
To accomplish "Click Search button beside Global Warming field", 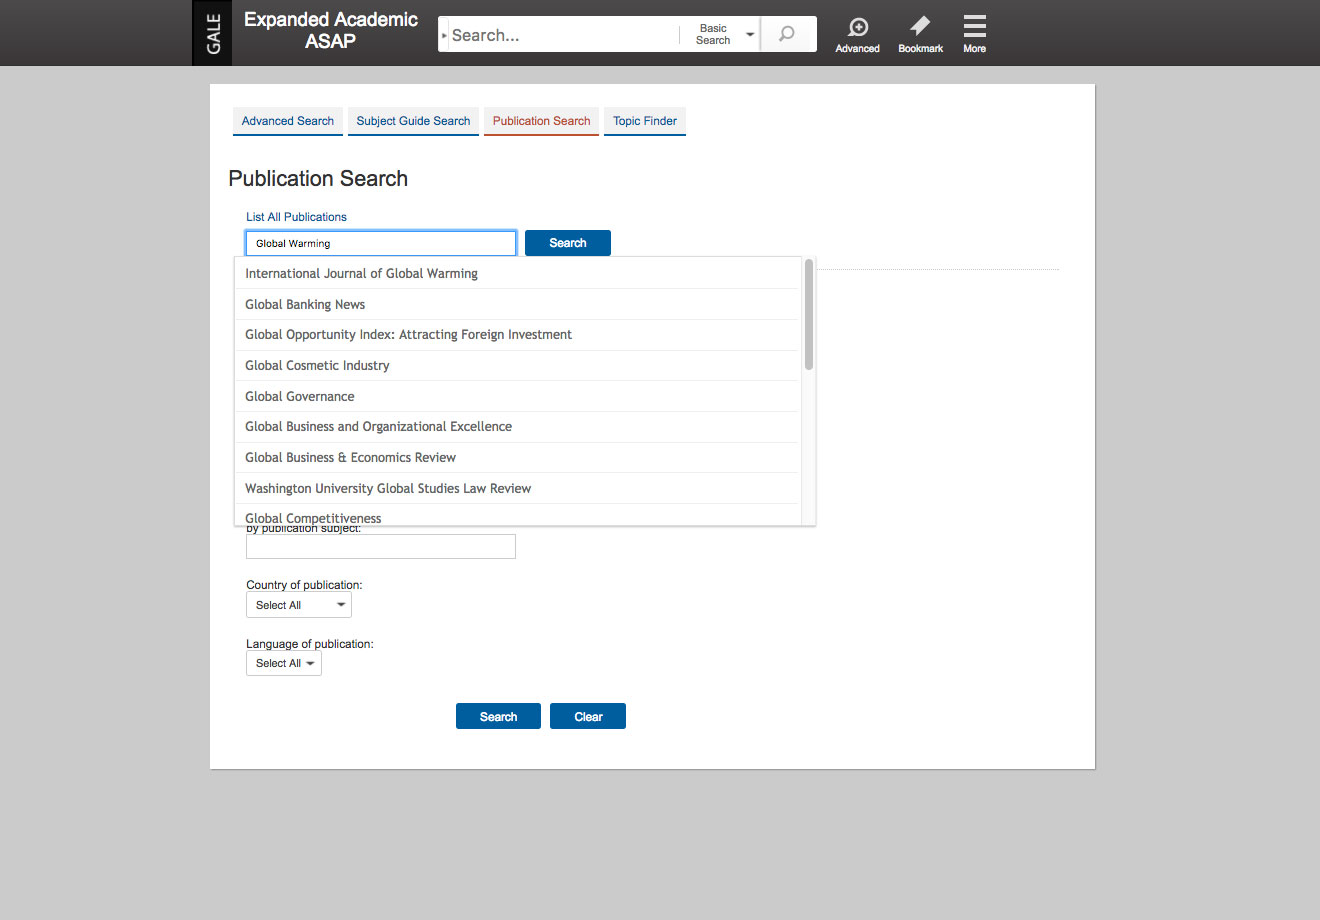I will pyautogui.click(x=567, y=243).
